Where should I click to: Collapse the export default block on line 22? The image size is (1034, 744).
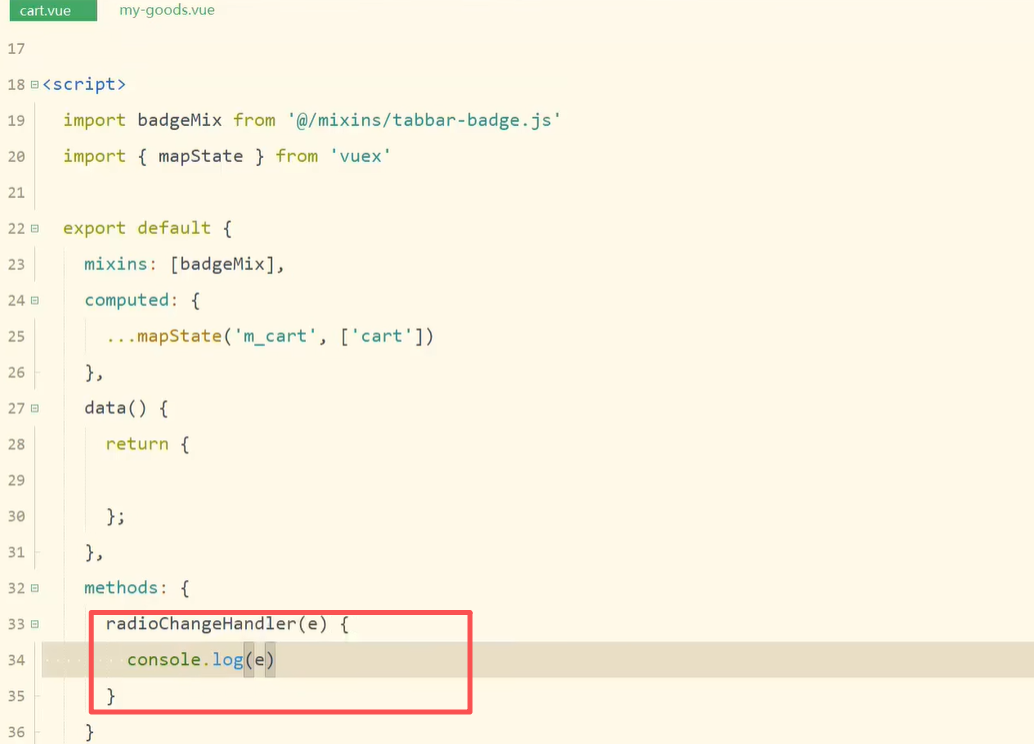(x=35, y=229)
